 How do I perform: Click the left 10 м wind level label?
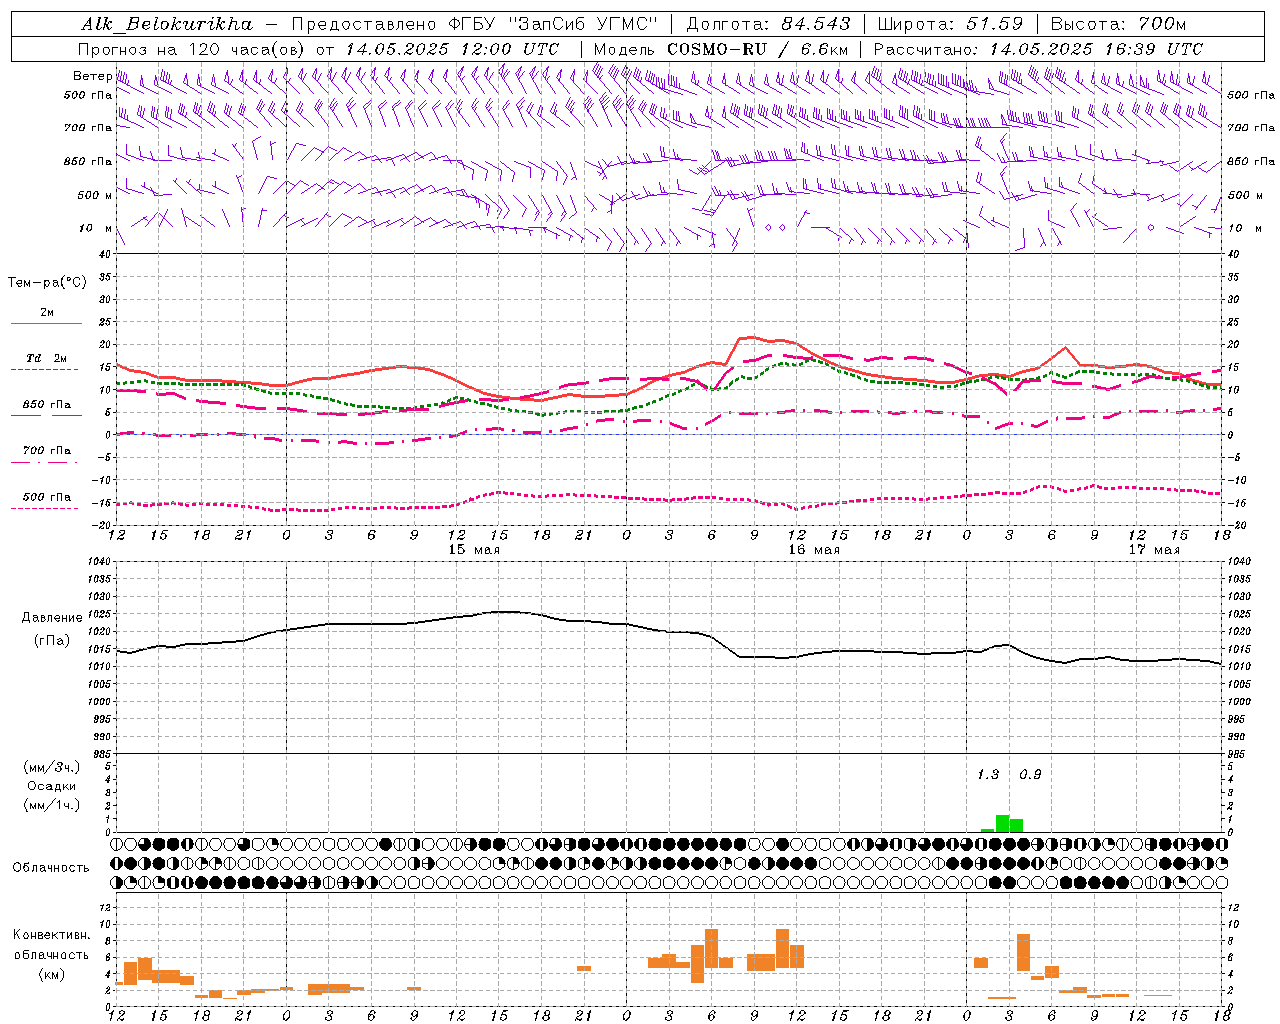click(95, 228)
